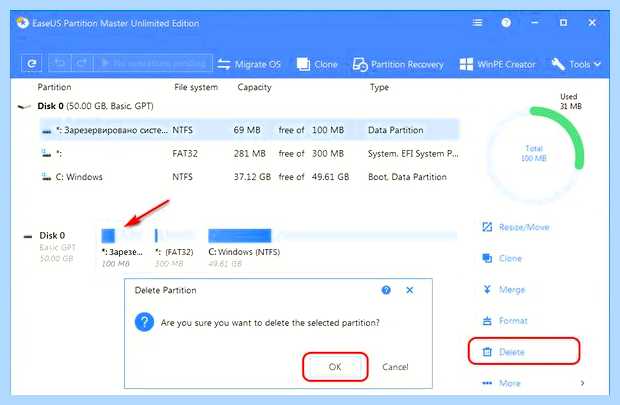
Task: Open the hamburger menu icon in title bar
Action: [477, 23]
